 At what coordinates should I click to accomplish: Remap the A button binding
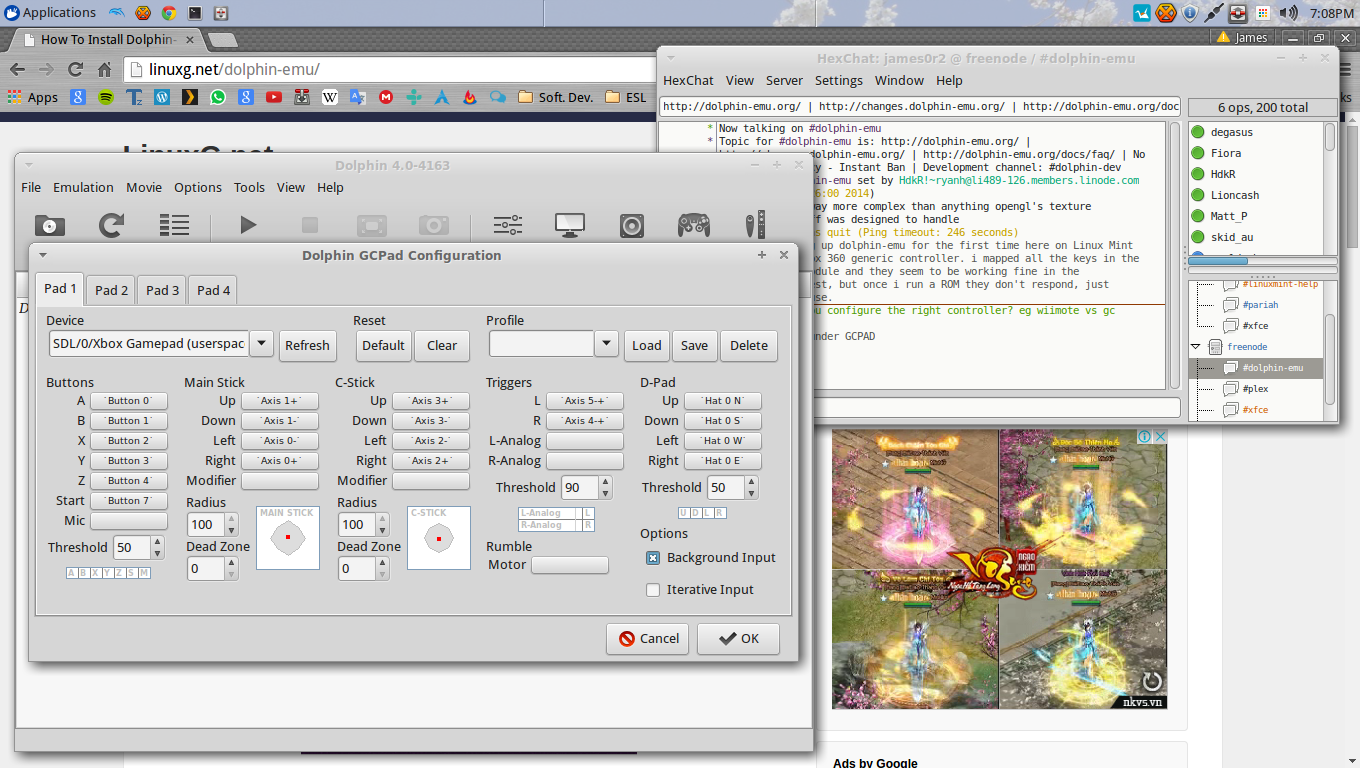(x=129, y=400)
